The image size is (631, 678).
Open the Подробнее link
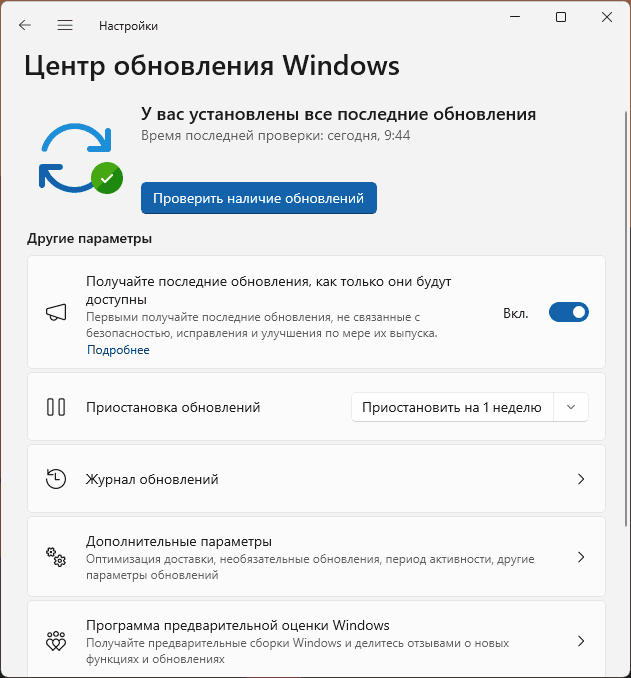pyautogui.click(x=118, y=350)
